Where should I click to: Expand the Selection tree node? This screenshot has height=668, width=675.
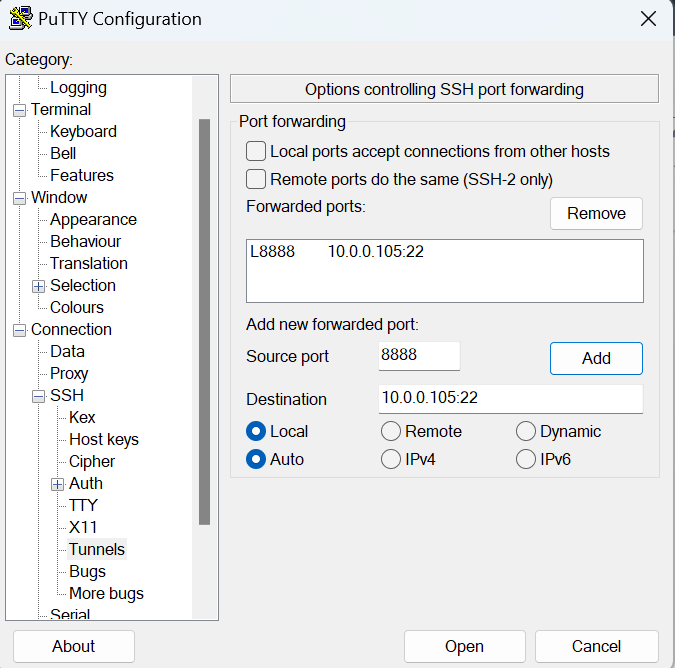(39, 286)
